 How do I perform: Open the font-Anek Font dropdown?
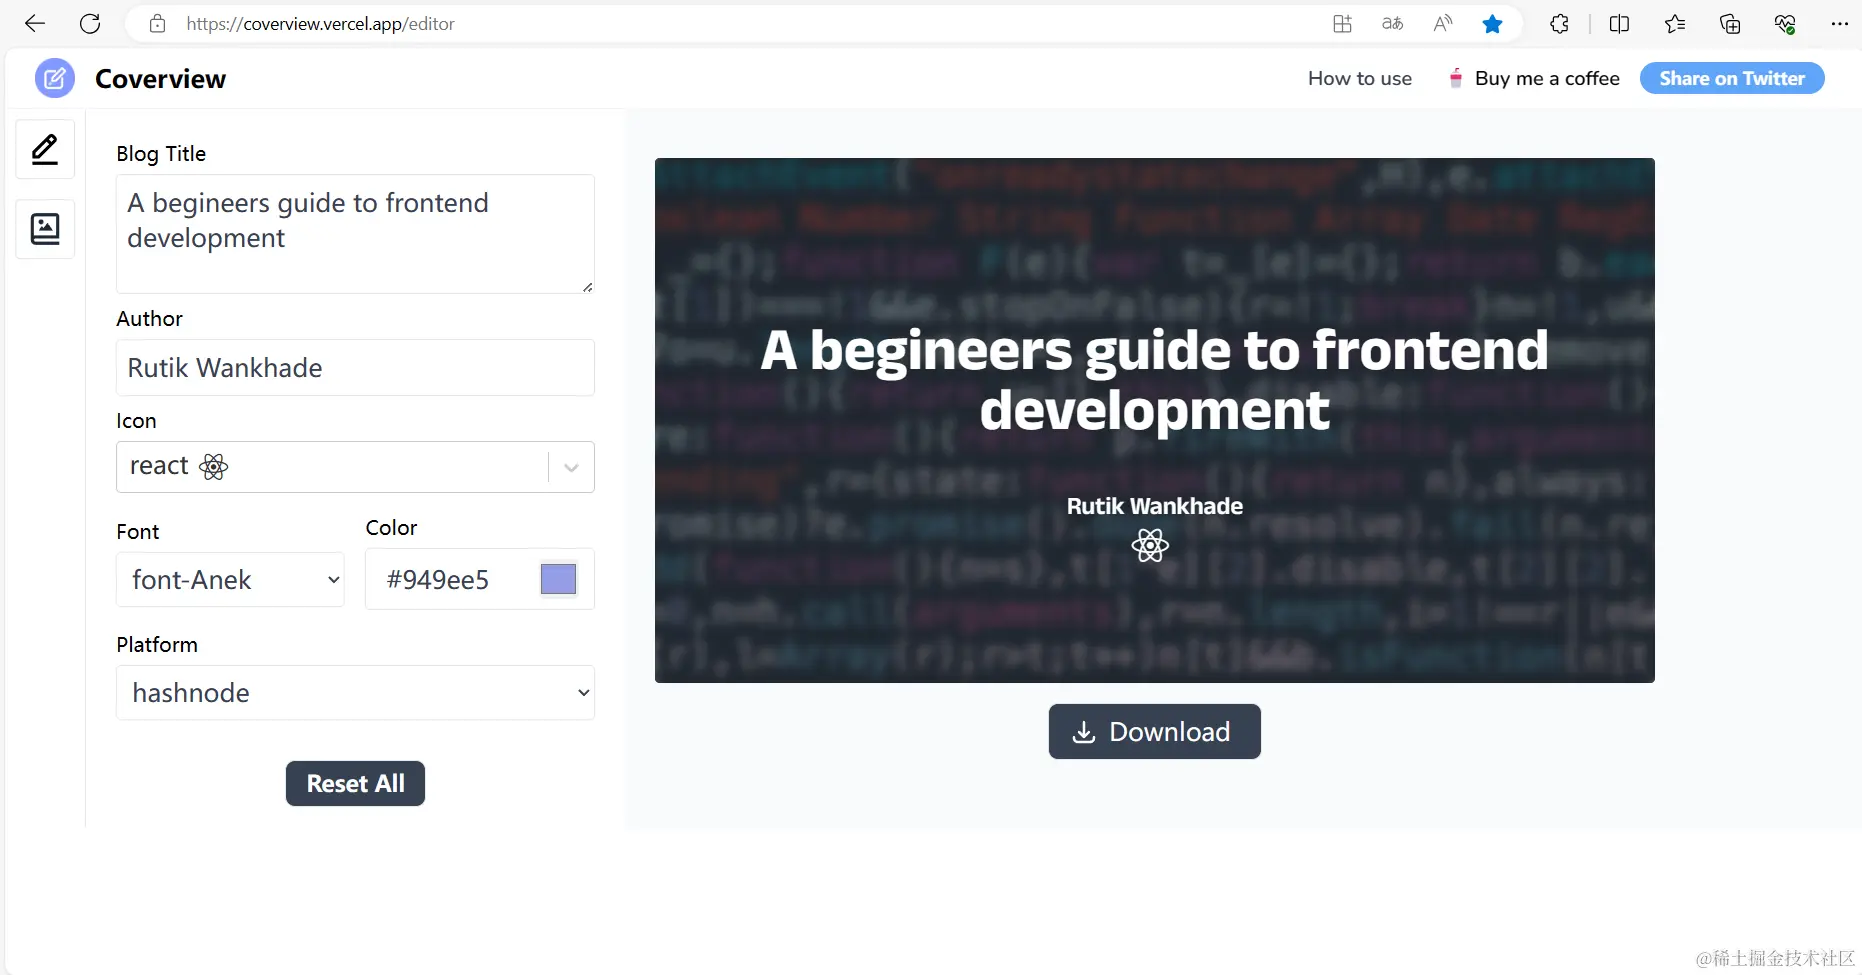(230, 580)
